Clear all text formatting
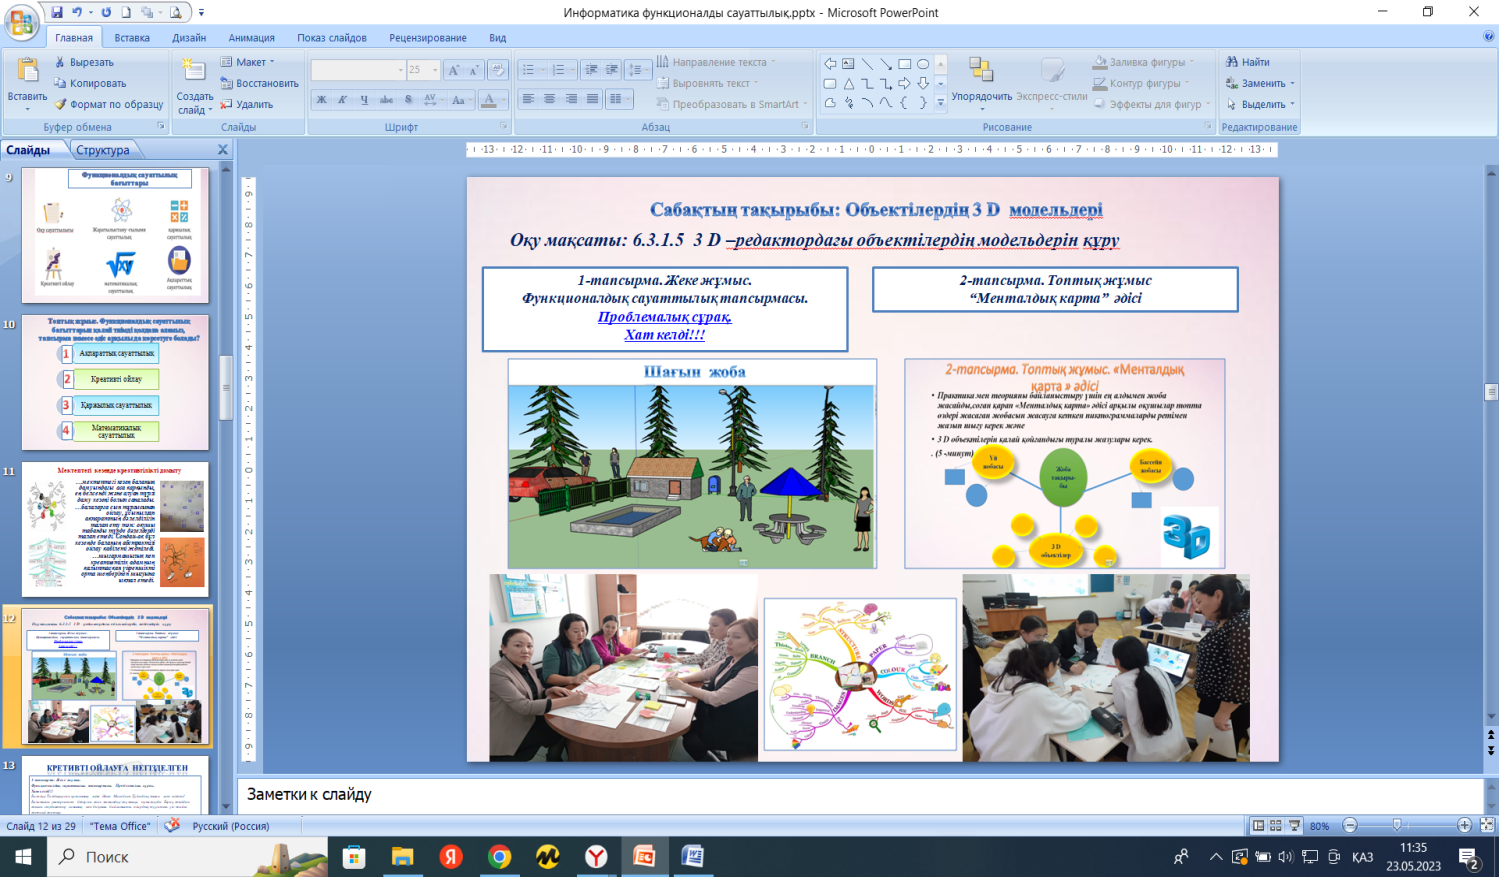This screenshot has width=1499, height=877. coord(497,70)
